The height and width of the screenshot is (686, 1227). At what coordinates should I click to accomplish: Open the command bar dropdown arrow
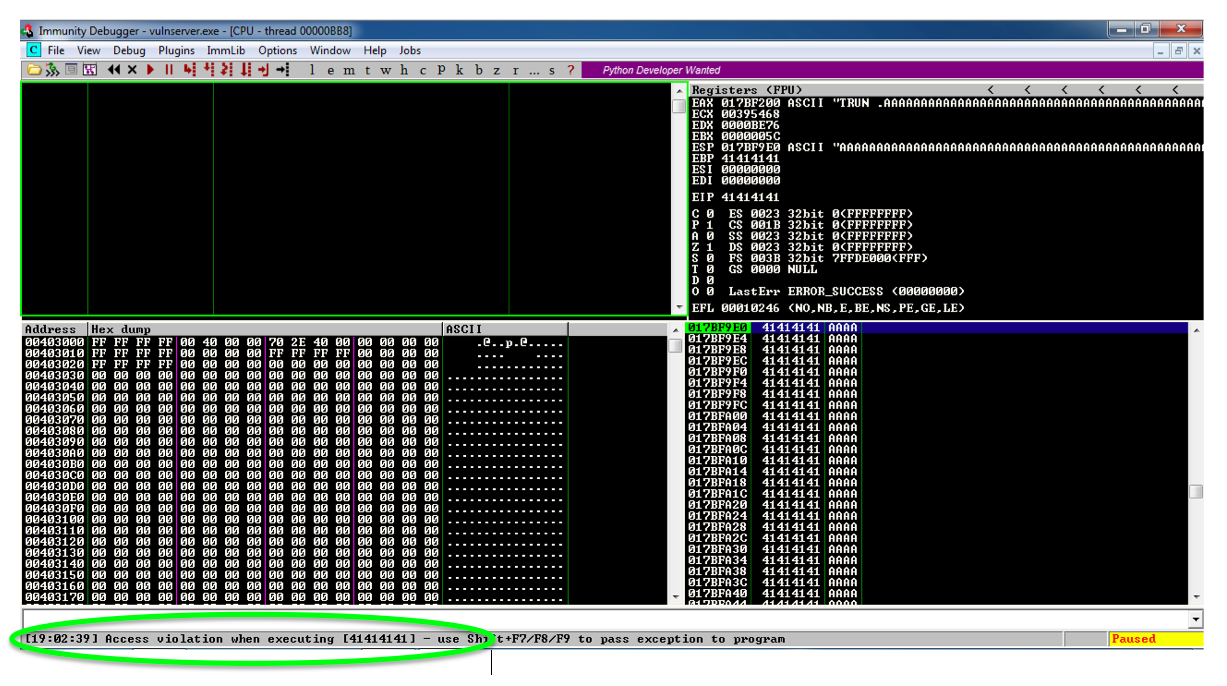tap(1196, 620)
